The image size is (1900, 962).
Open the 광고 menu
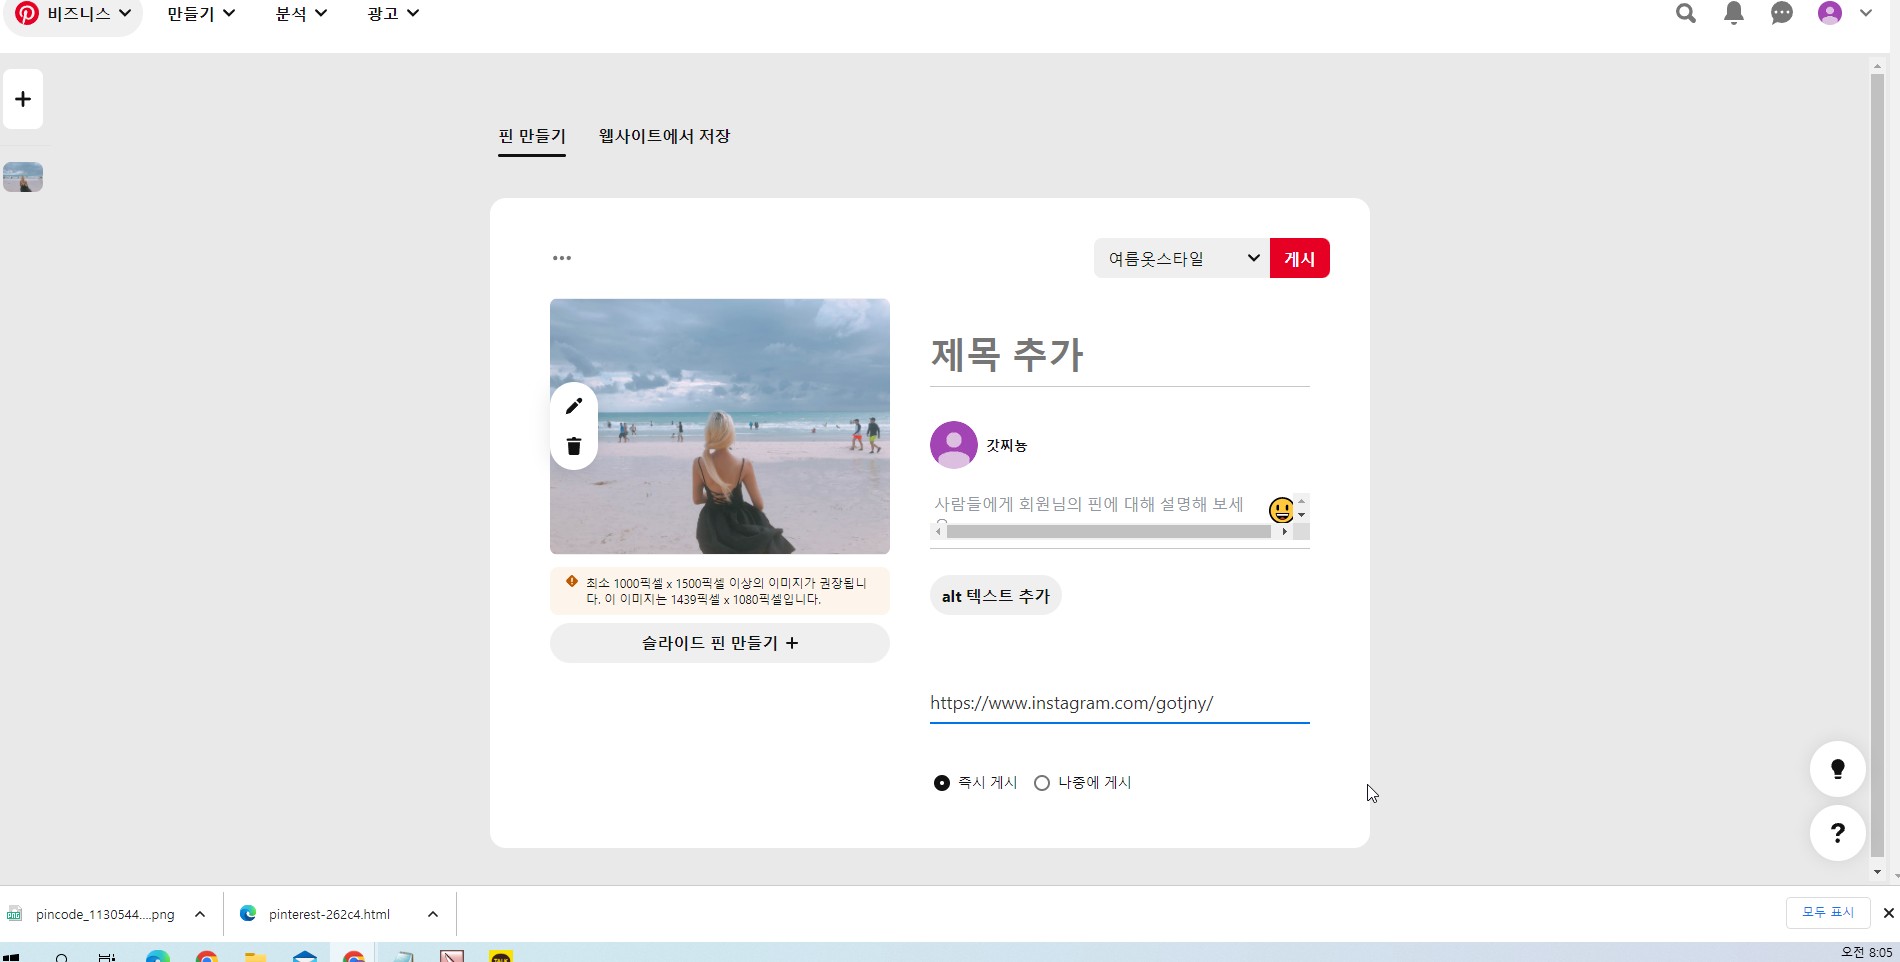393,13
